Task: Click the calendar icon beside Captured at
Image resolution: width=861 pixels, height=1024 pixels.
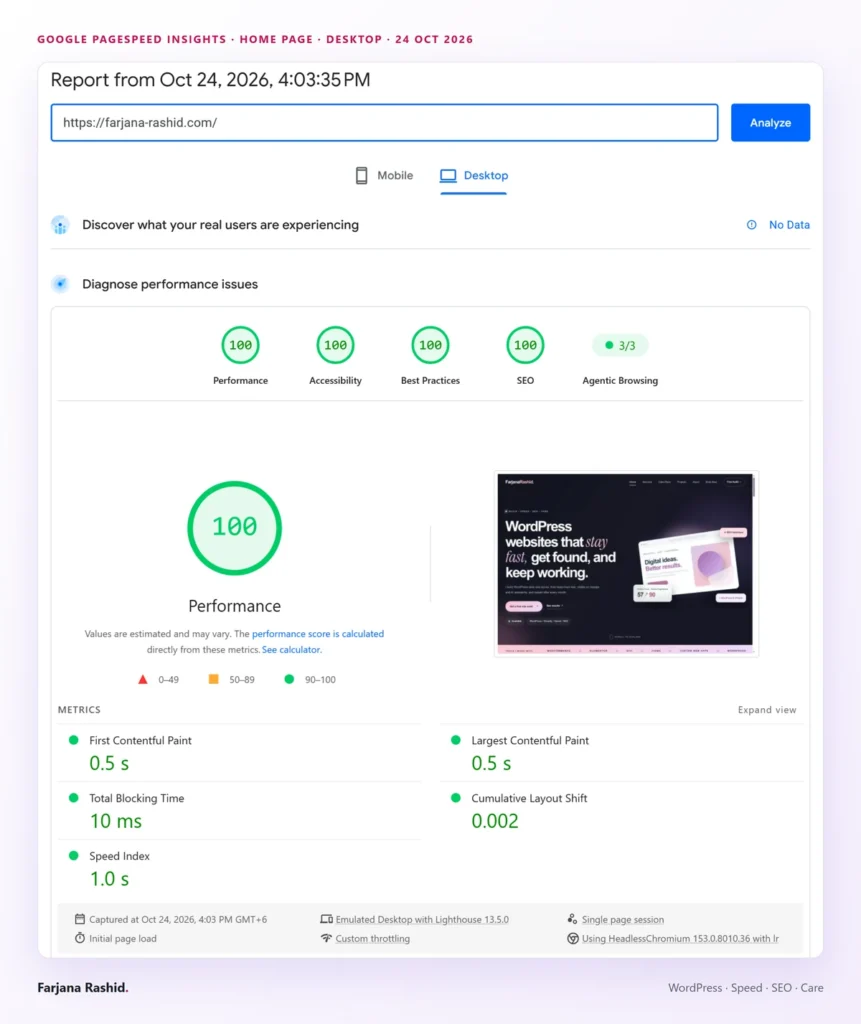Action: coord(80,920)
